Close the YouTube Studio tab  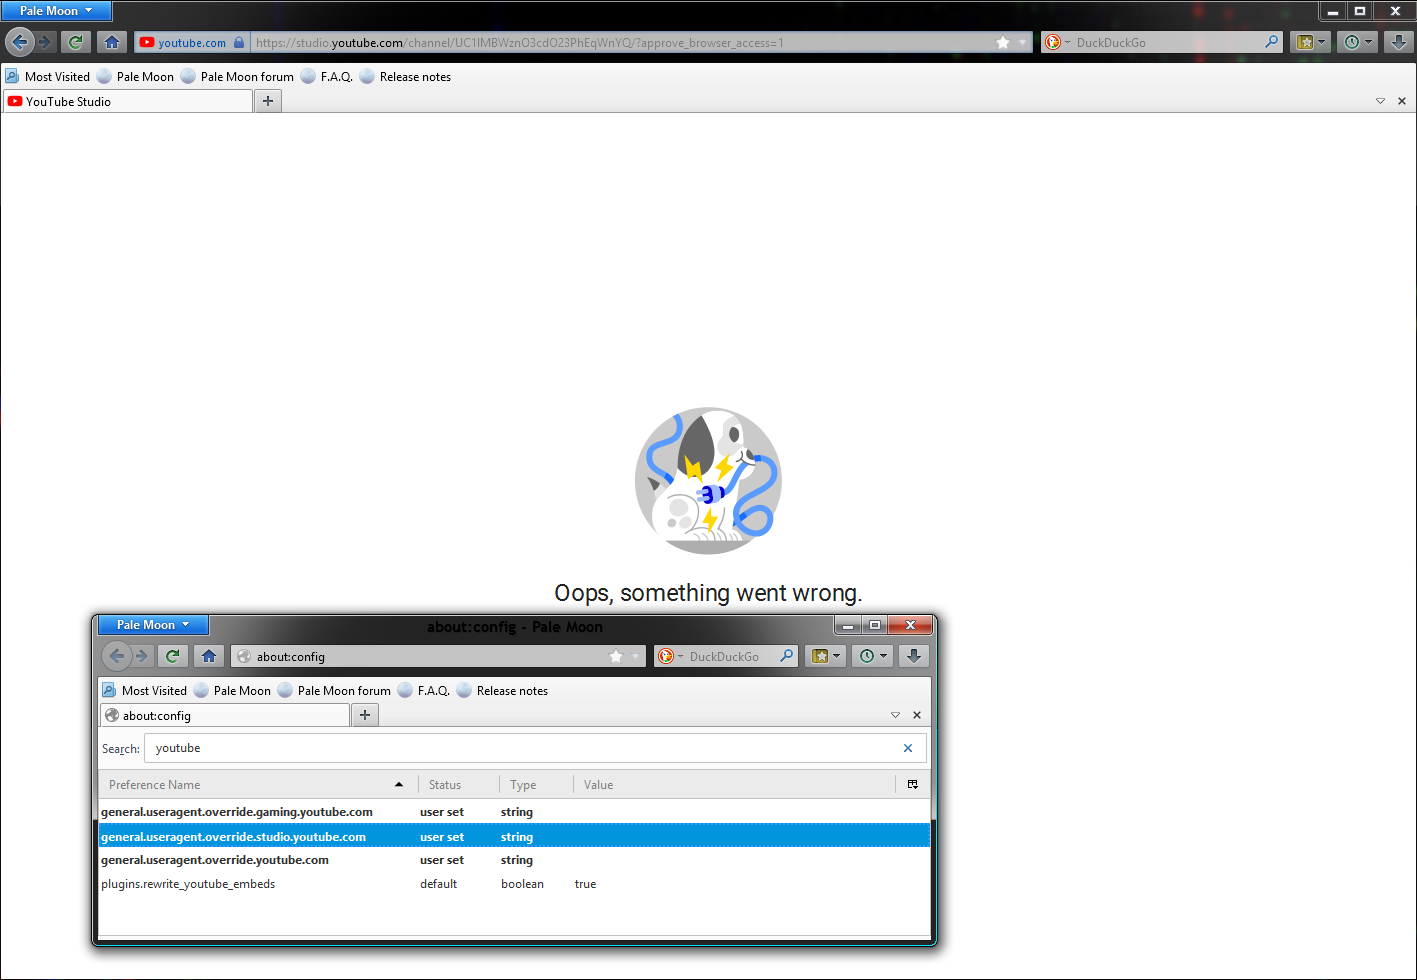point(1401,101)
